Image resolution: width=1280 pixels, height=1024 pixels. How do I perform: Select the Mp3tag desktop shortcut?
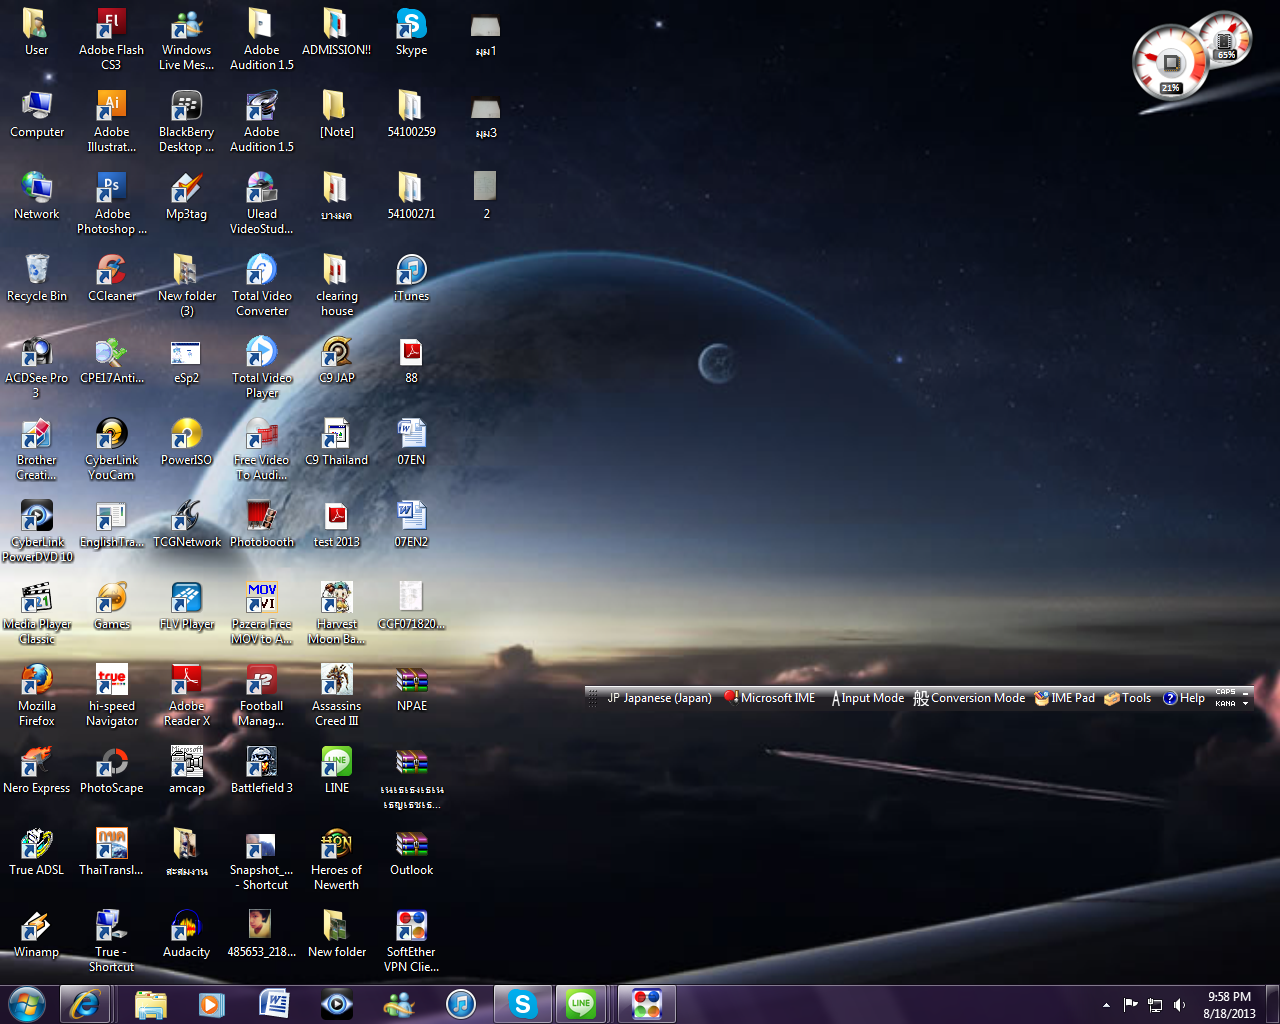click(x=186, y=196)
